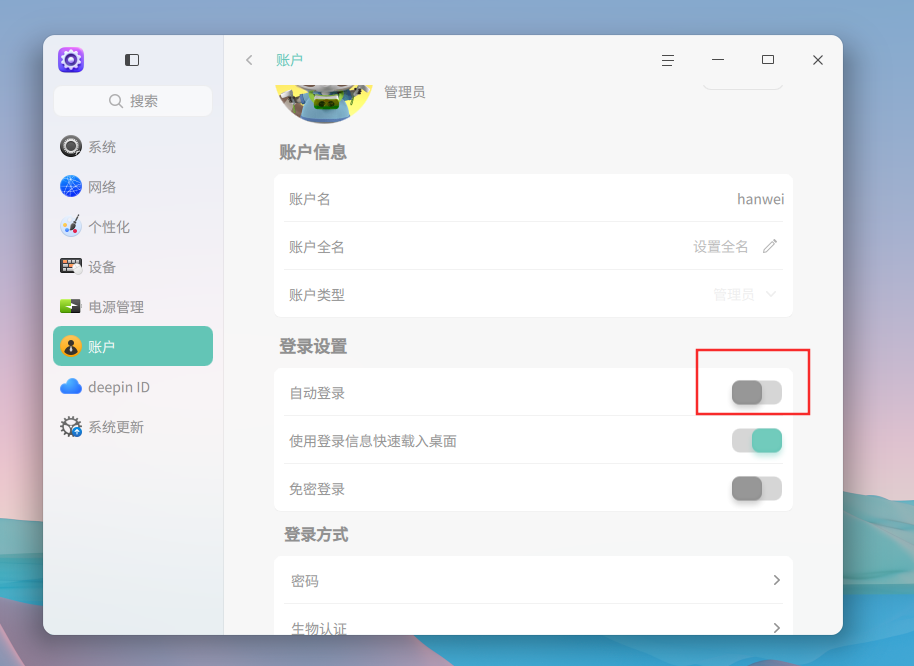Screen dimensions: 914x666
Task: Focus the 搜索 search field
Action: 133,101
